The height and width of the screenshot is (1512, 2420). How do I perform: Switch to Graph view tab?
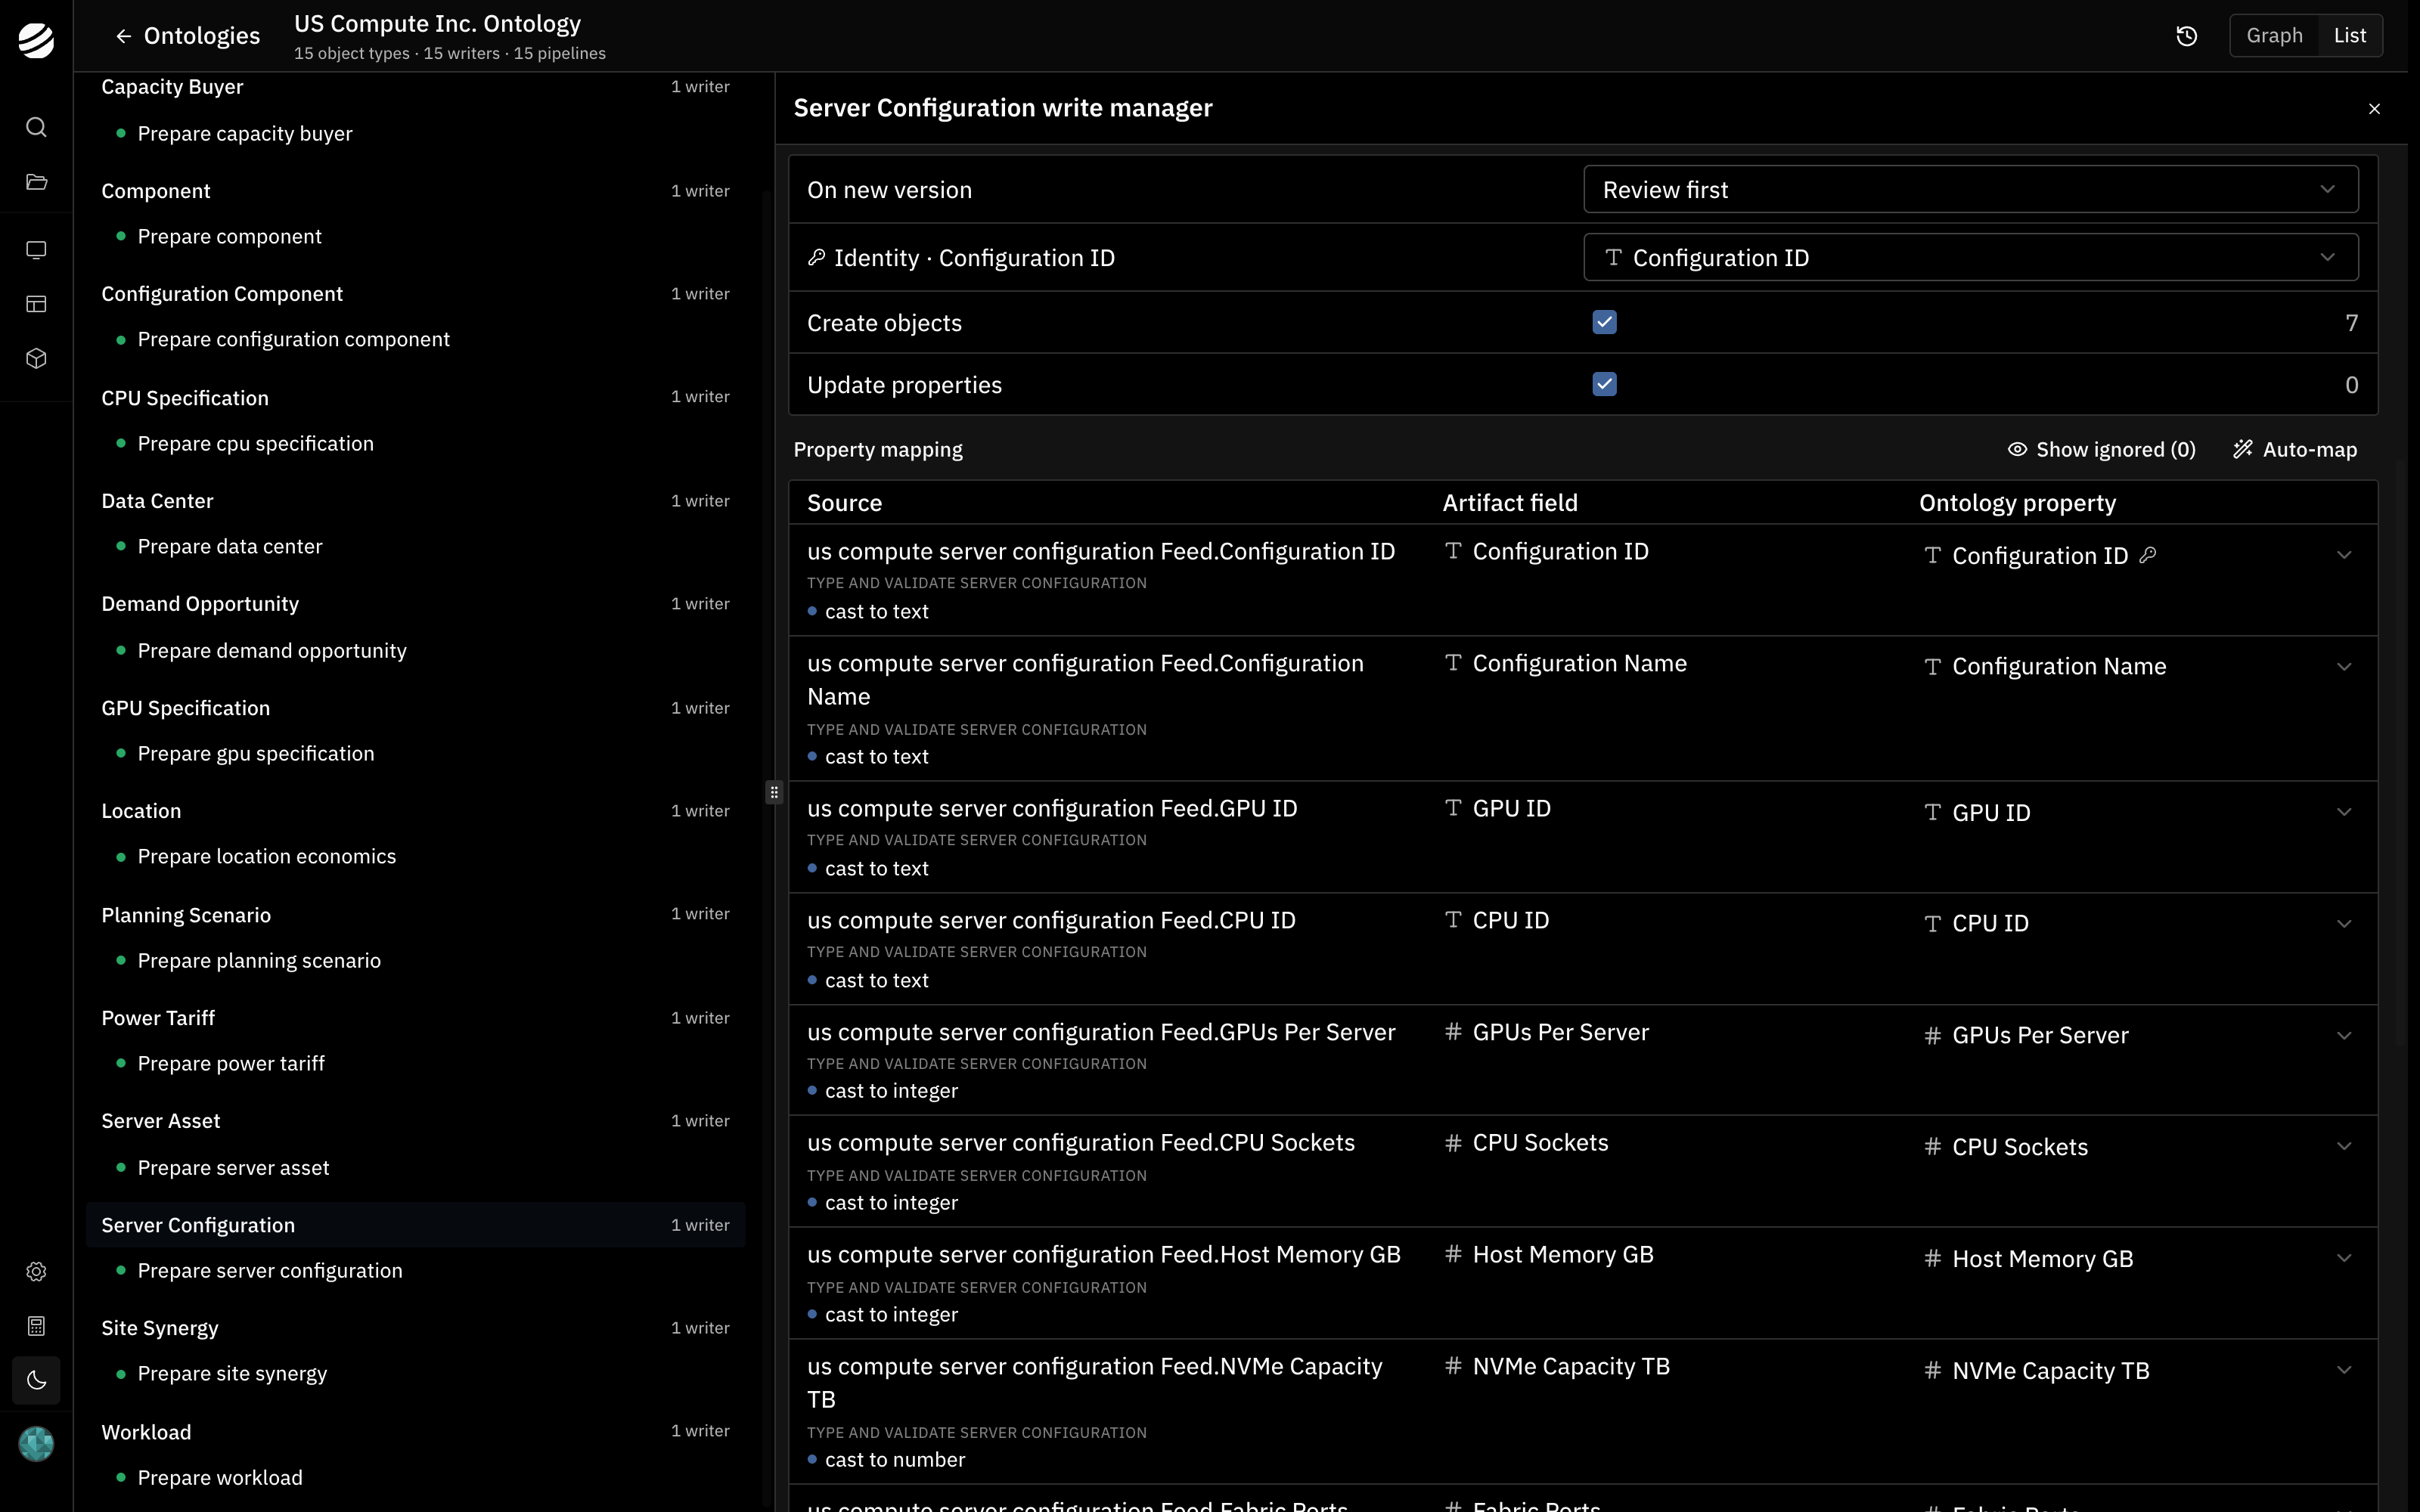click(x=2274, y=36)
